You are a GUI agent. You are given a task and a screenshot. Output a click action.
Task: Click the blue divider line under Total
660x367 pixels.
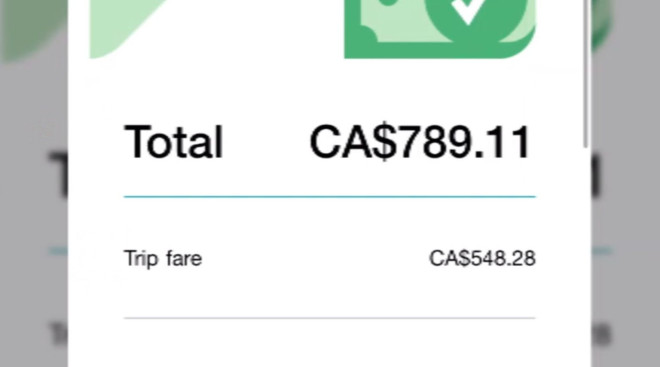[330, 197]
